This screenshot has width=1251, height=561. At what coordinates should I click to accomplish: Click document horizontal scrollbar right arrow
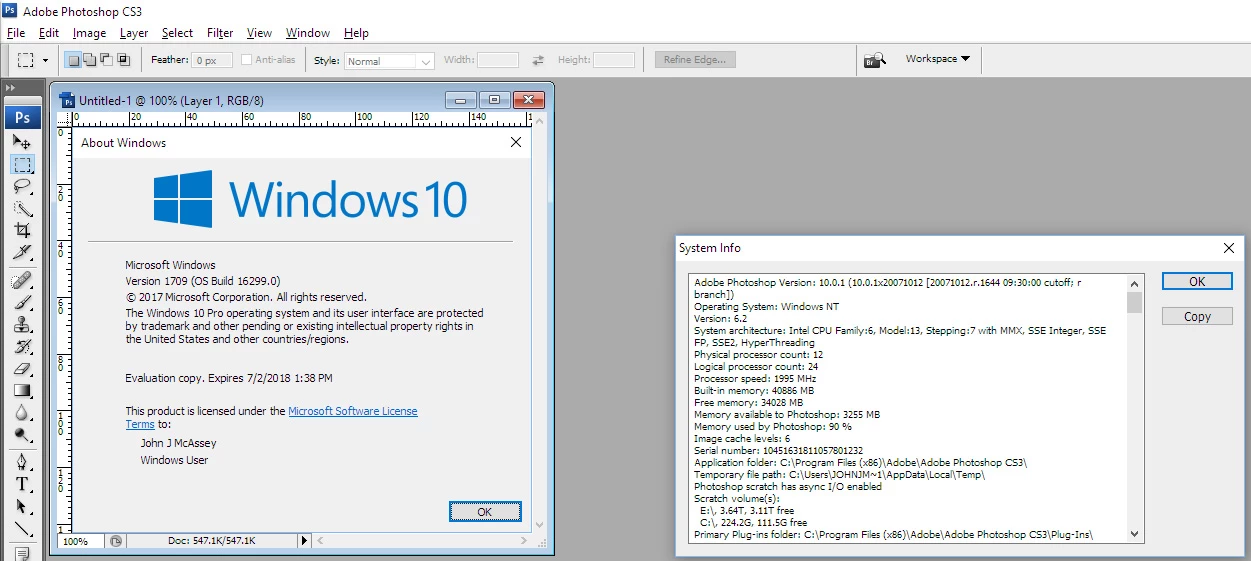tap(525, 541)
